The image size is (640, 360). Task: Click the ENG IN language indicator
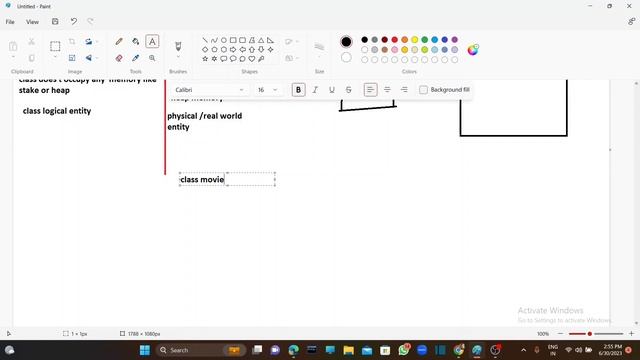553,350
